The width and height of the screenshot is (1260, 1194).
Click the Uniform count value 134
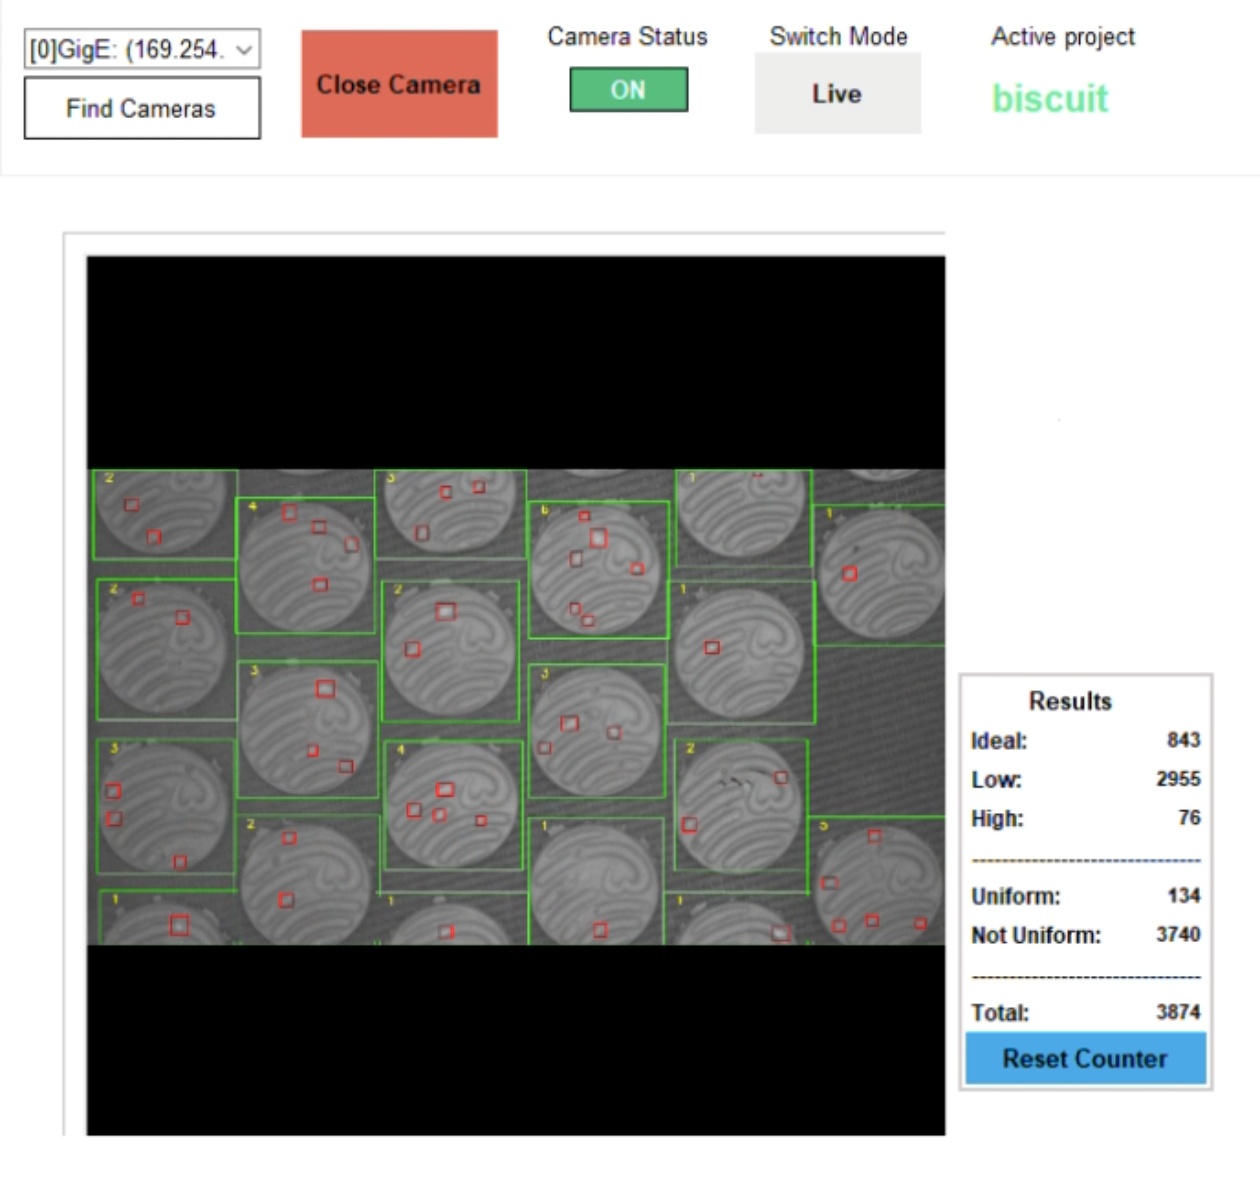tap(1184, 896)
